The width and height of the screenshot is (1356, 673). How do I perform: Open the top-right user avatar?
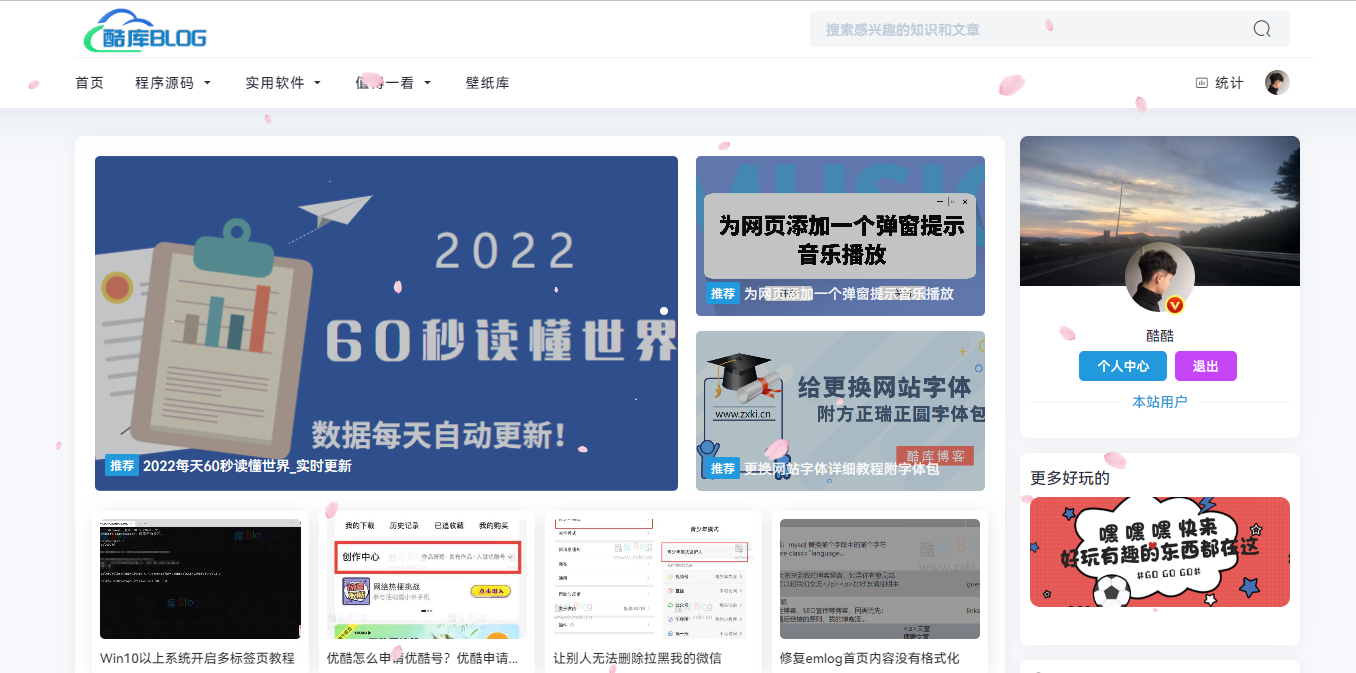(x=1277, y=83)
